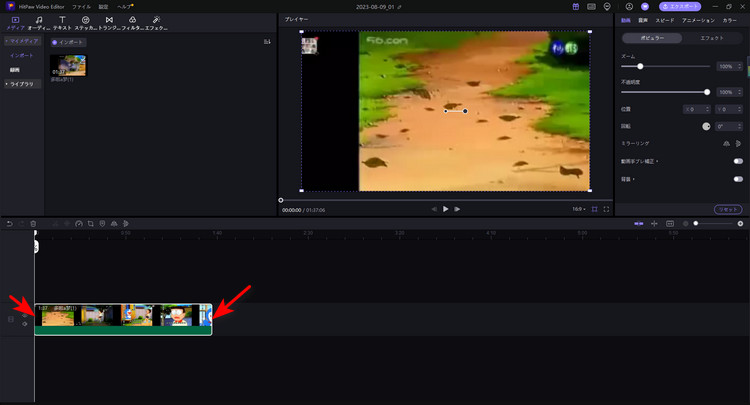
Task: Select the トランジション transition icon
Action: pyautogui.click(x=109, y=22)
